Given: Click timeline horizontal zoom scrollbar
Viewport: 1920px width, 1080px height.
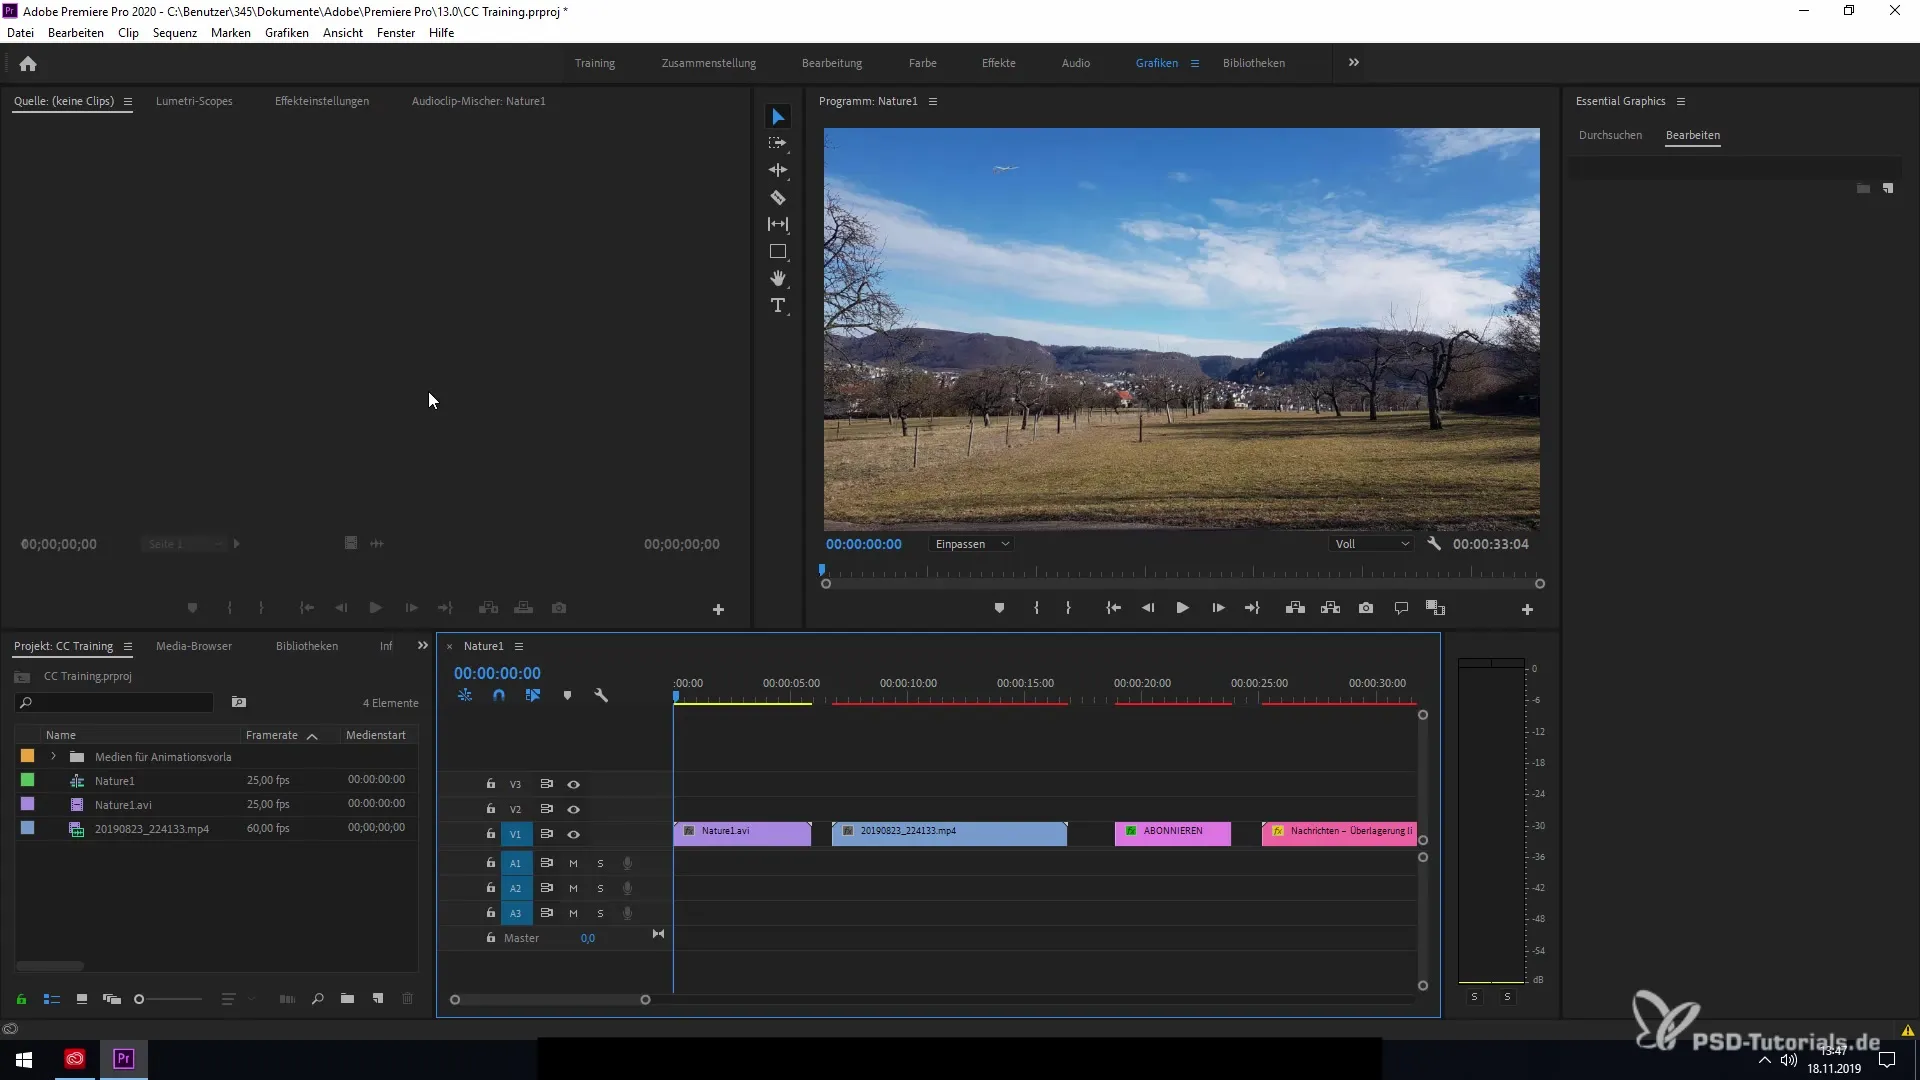Looking at the screenshot, I should [550, 1000].
